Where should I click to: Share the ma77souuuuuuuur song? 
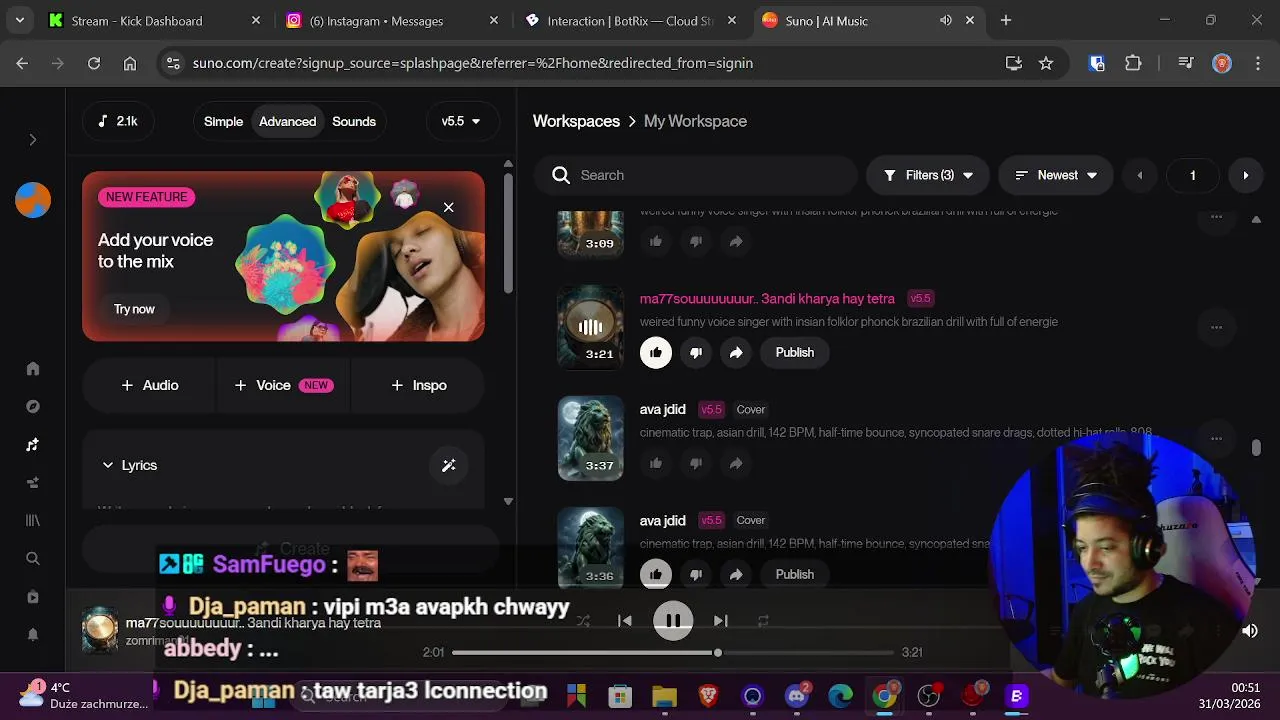[x=736, y=352]
